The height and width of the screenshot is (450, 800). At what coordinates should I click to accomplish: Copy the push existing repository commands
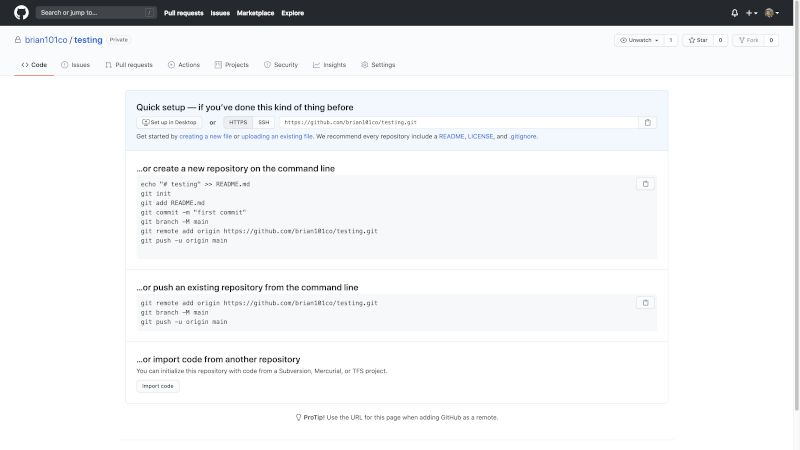click(x=645, y=303)
